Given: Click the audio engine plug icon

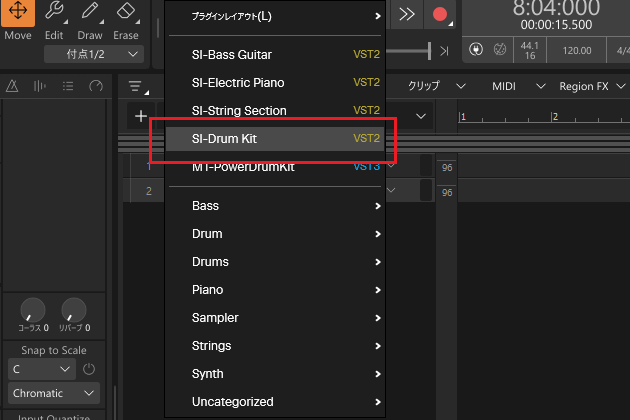Looking at the screenshot, I should [x=475, y=49].
